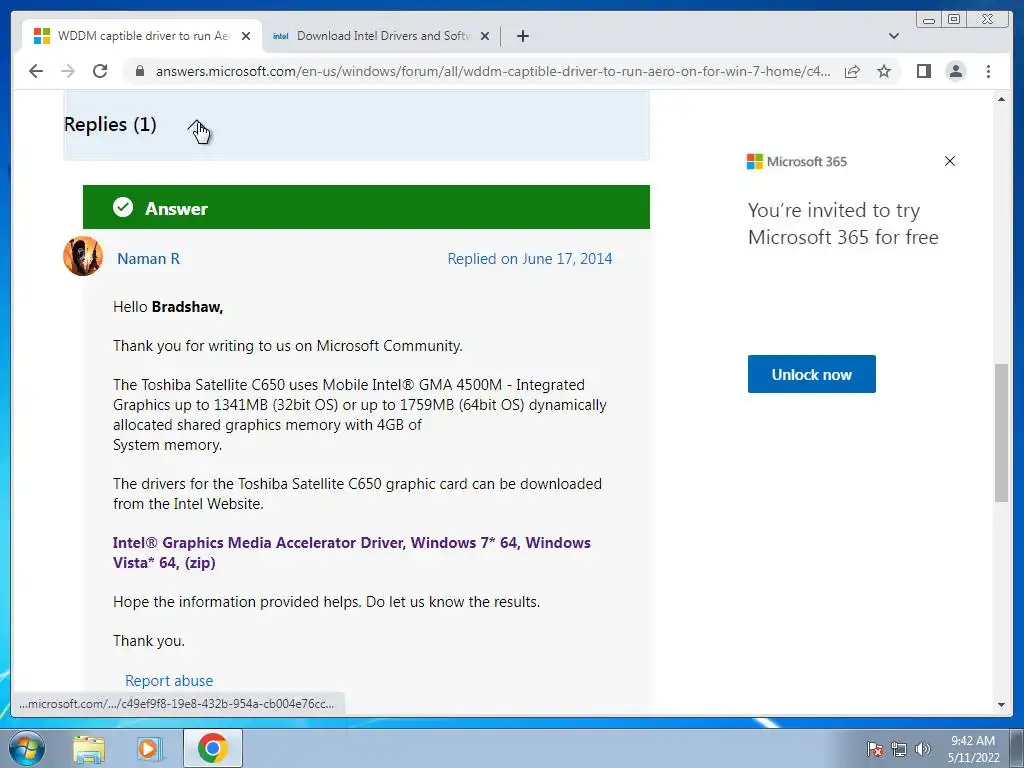The width and height of the screenshot is (1024, 768).
Task: Open the volume speaker icon
Action: pyautogui.click(x=923, y=749)
